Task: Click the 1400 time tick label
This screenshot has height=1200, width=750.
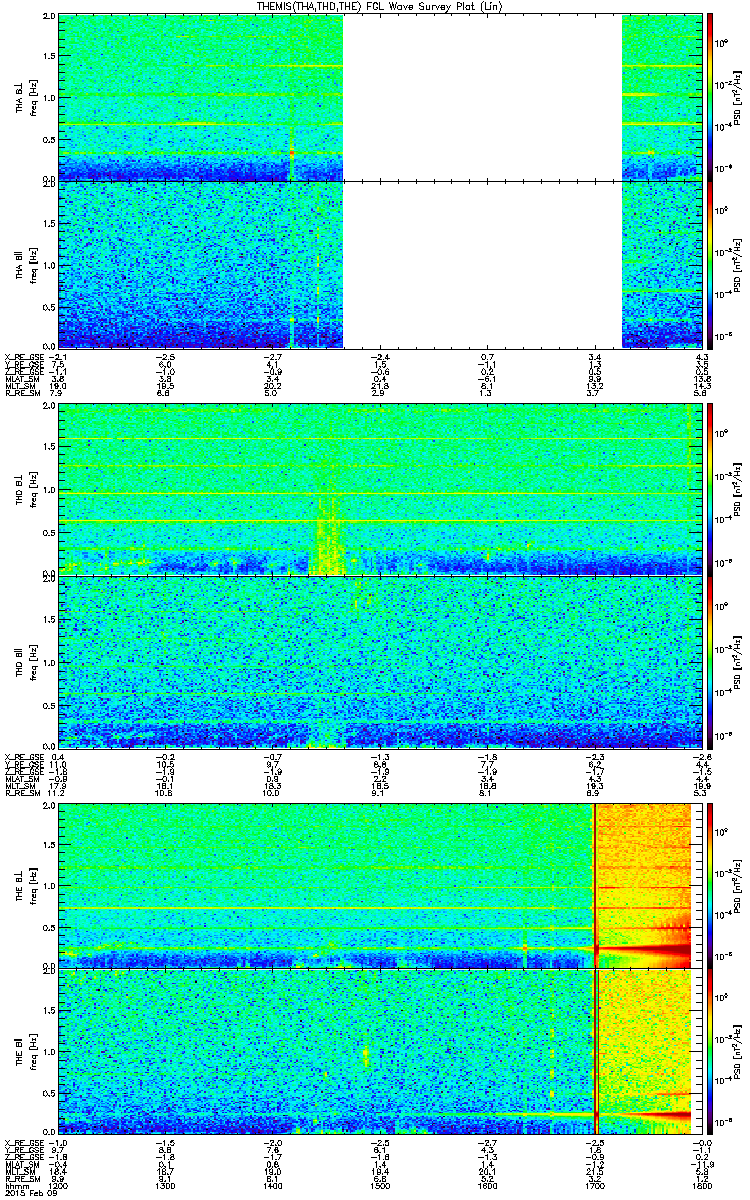Action: (x=272, y=1184)
